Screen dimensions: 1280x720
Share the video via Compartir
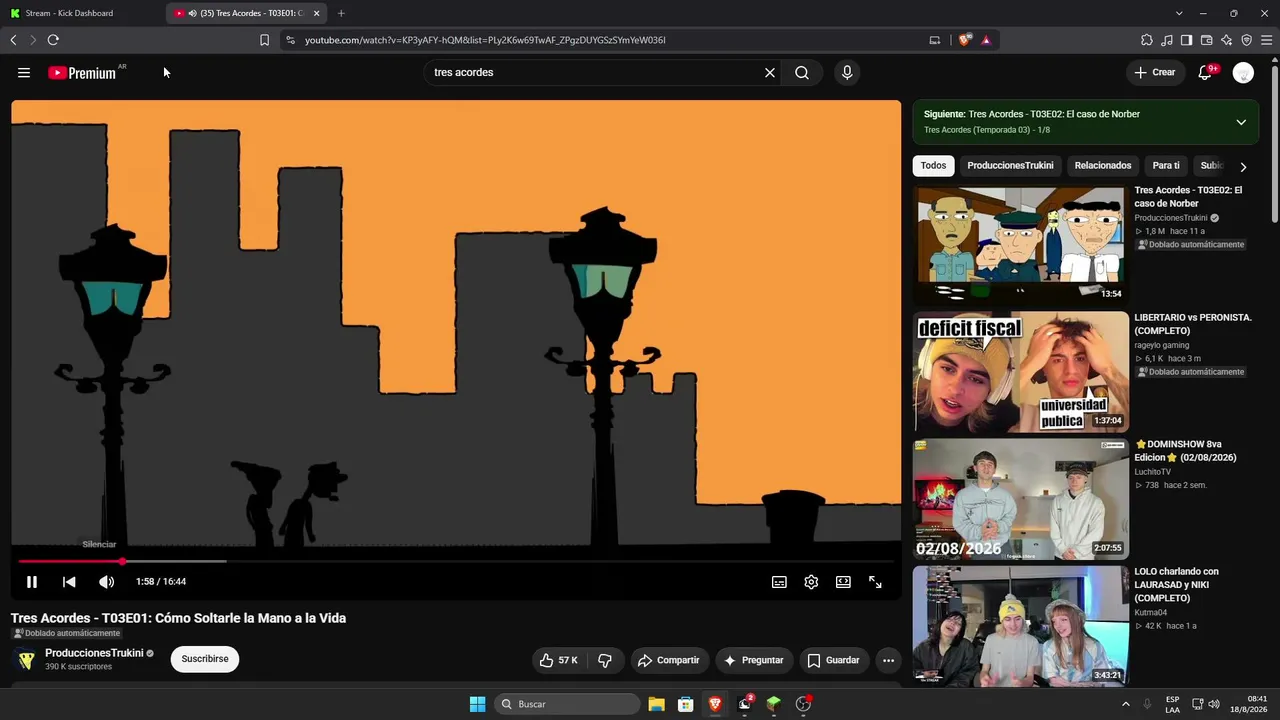pos(668,660)
